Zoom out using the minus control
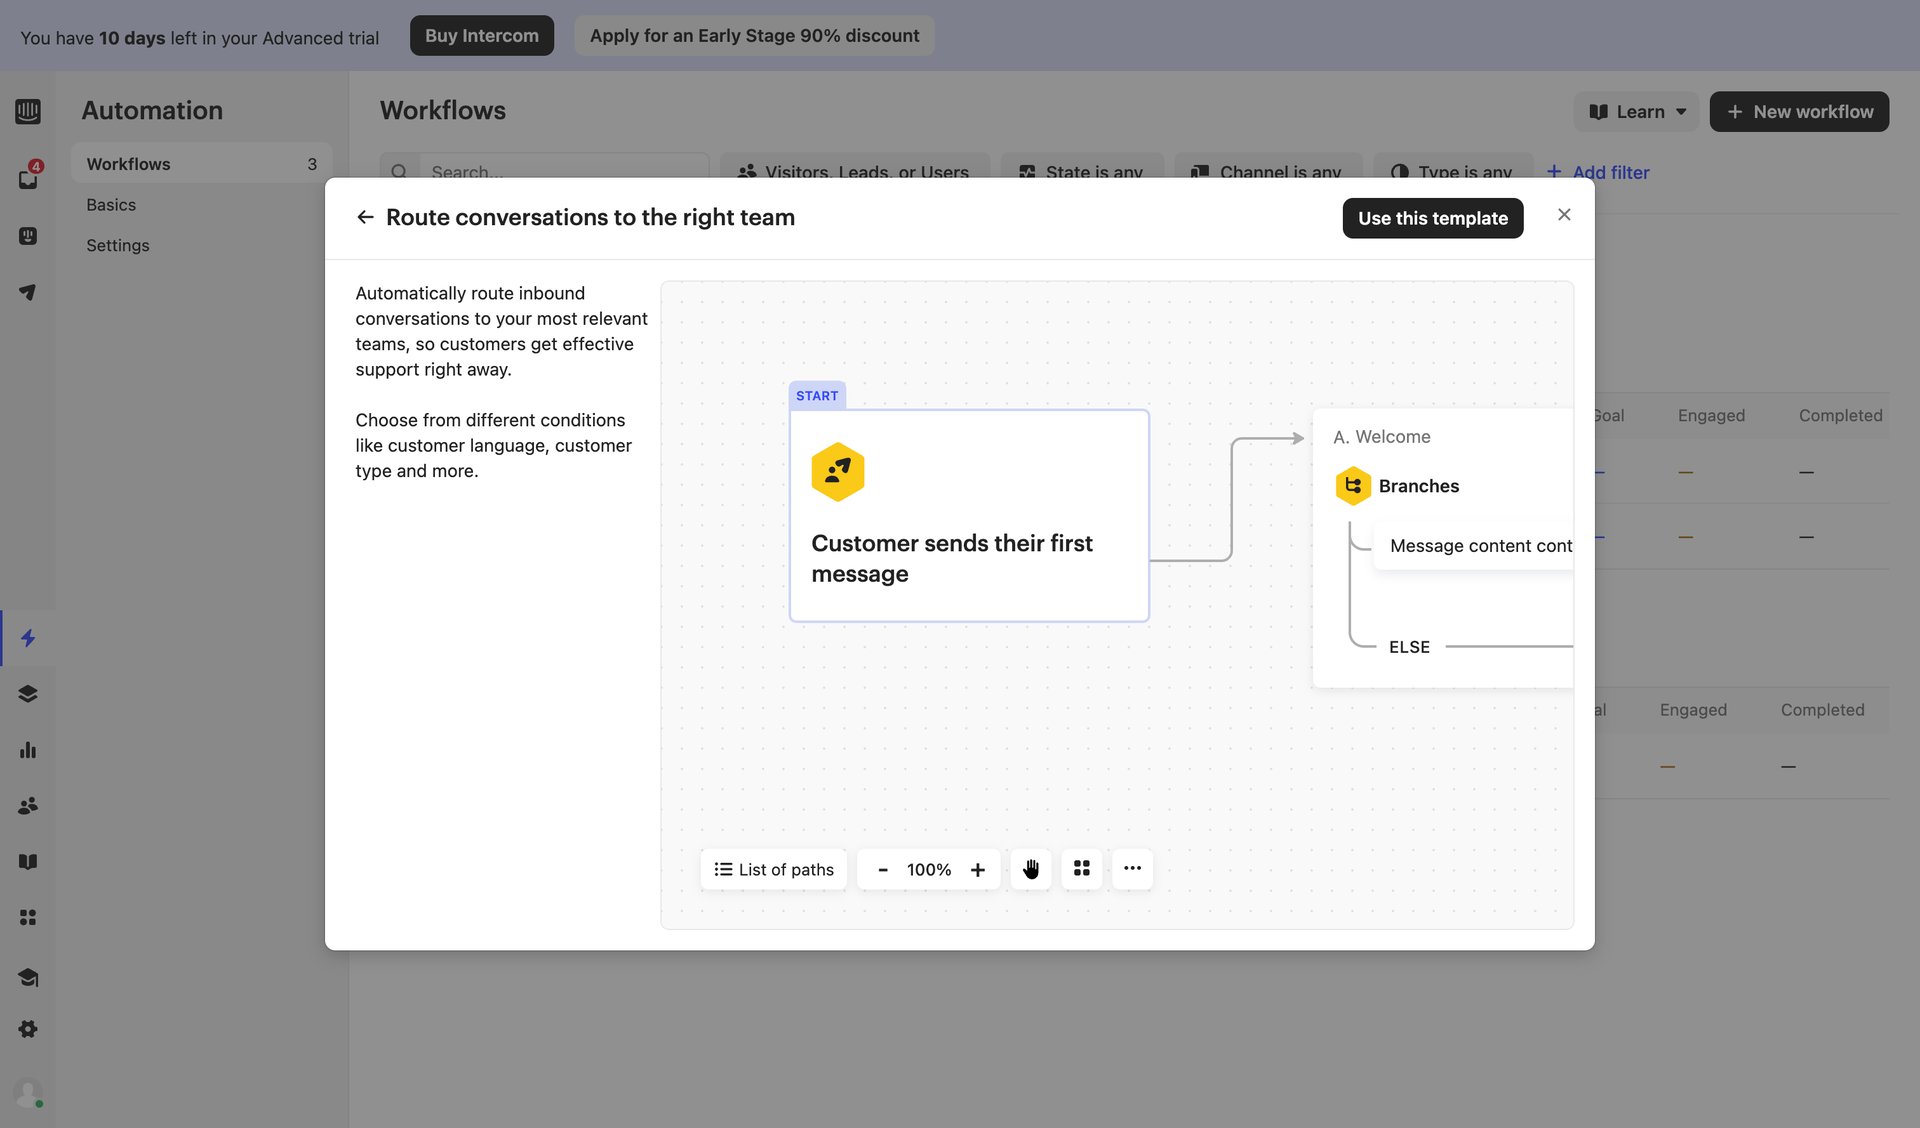Screen dimensions: 1920x1128 coord(883,869)
